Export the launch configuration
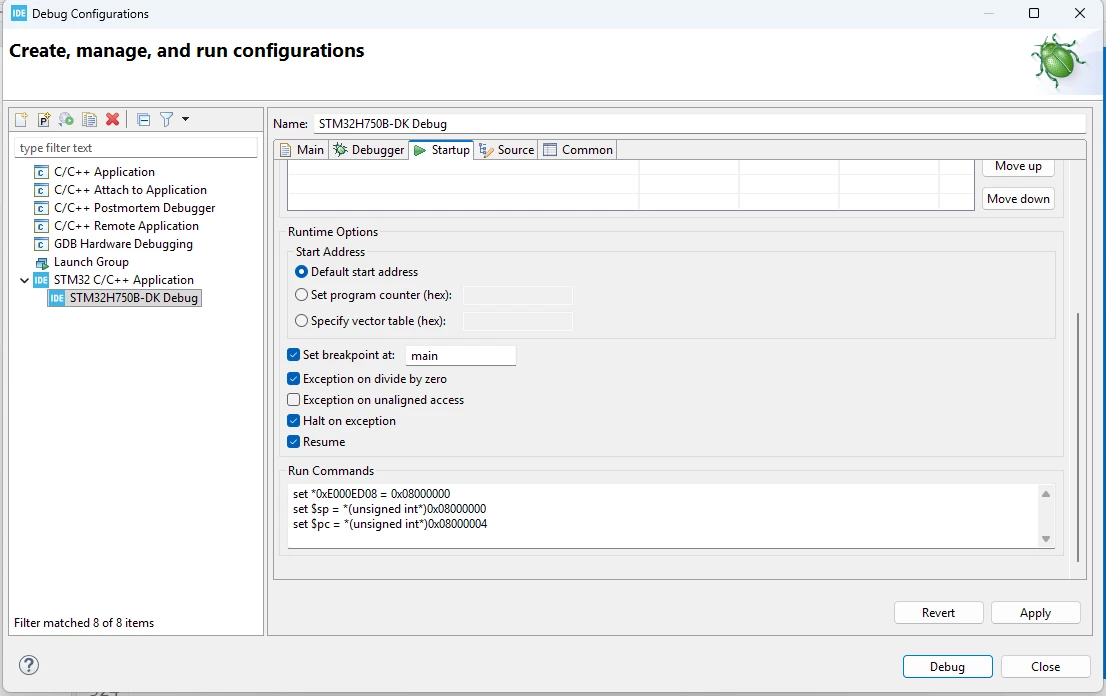Screen dimensions: 1106x696 66,120
